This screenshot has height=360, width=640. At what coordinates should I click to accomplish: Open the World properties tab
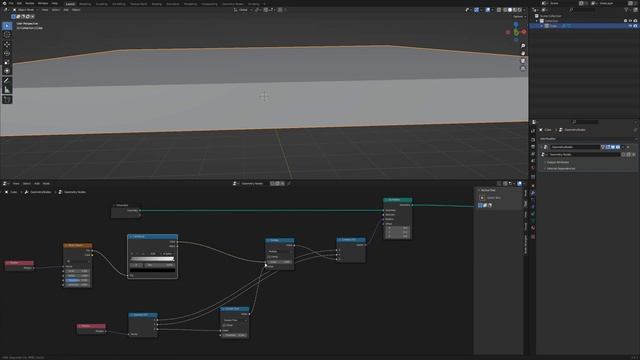pyautogui.click(x=533, y=168)
